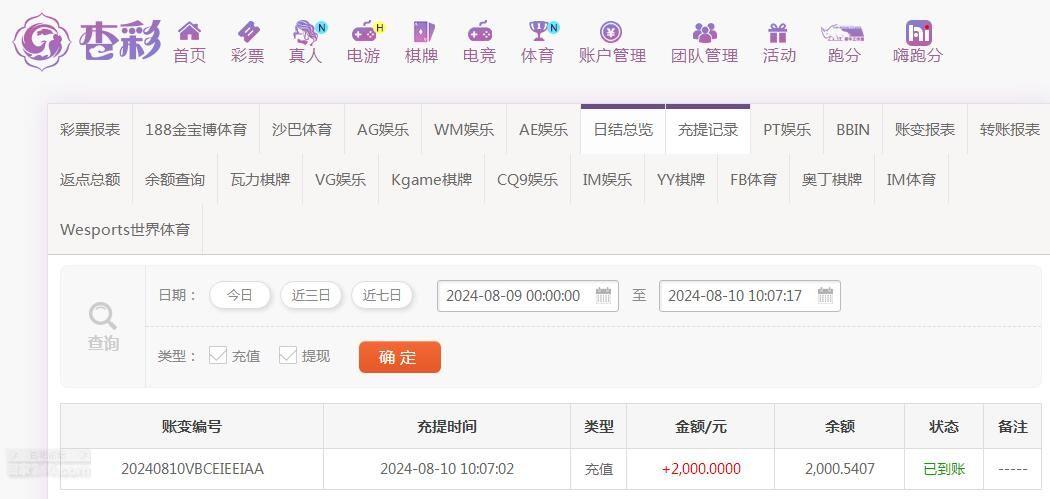Click the green 已到账 status
This screenshot has height=499, width=1050.
(x=944, y=469)
